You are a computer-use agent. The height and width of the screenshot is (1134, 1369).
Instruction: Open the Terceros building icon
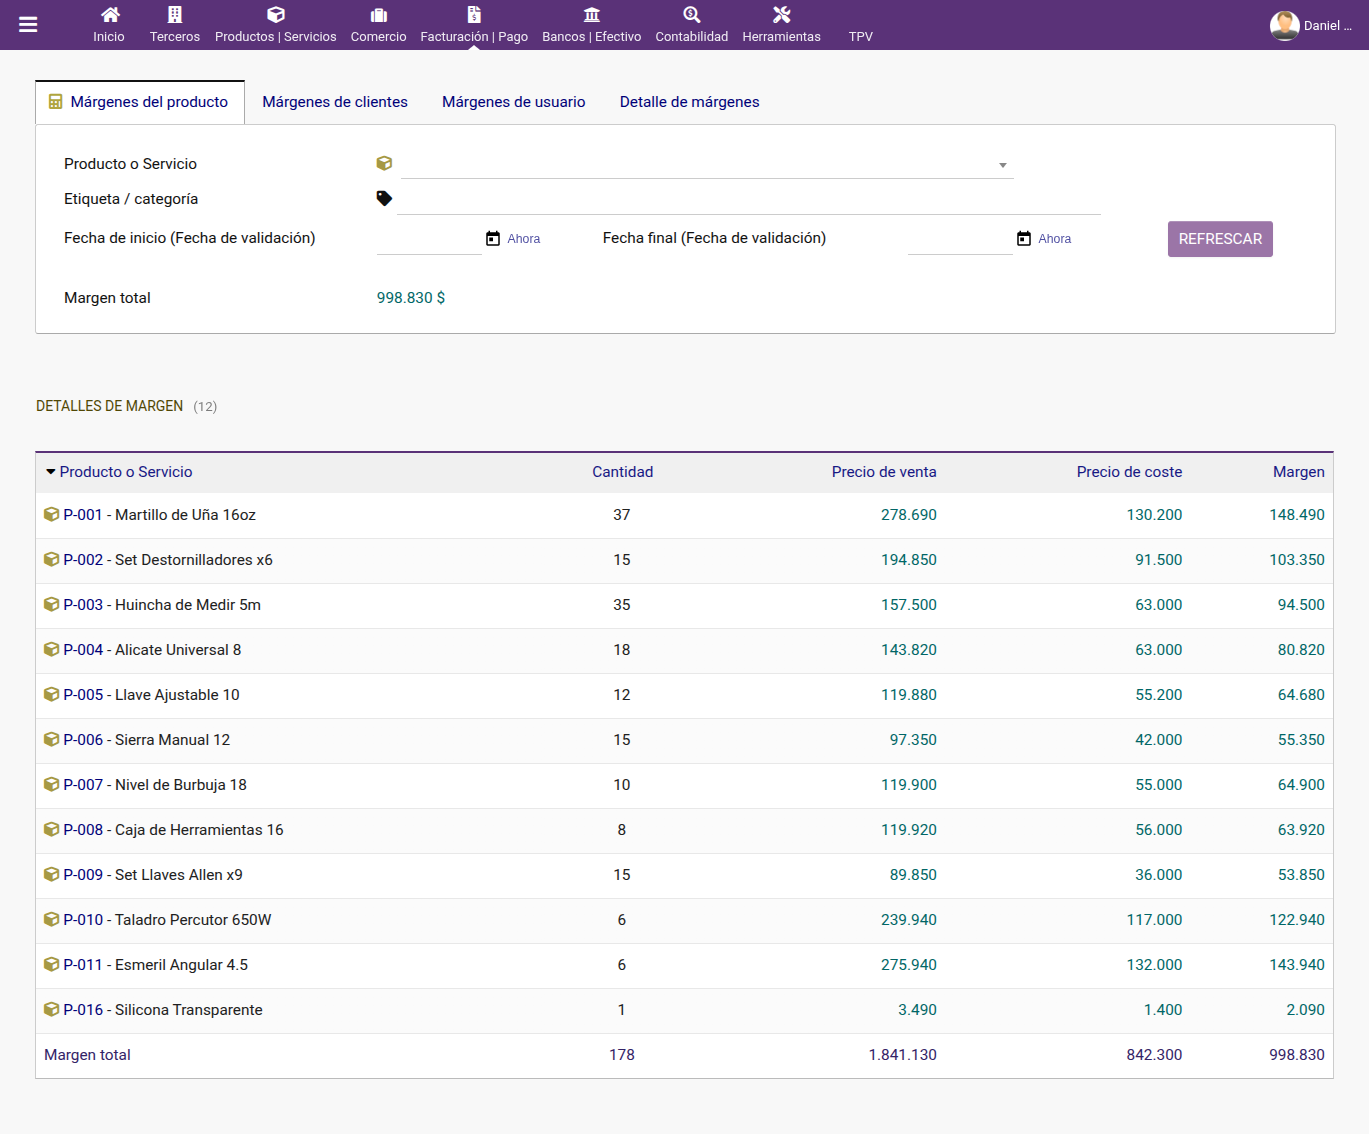[x=175, y=15]
